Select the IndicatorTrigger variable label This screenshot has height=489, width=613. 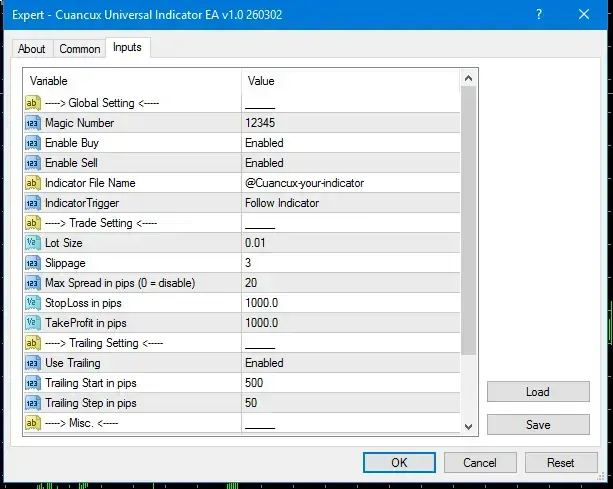coord(82,203)
